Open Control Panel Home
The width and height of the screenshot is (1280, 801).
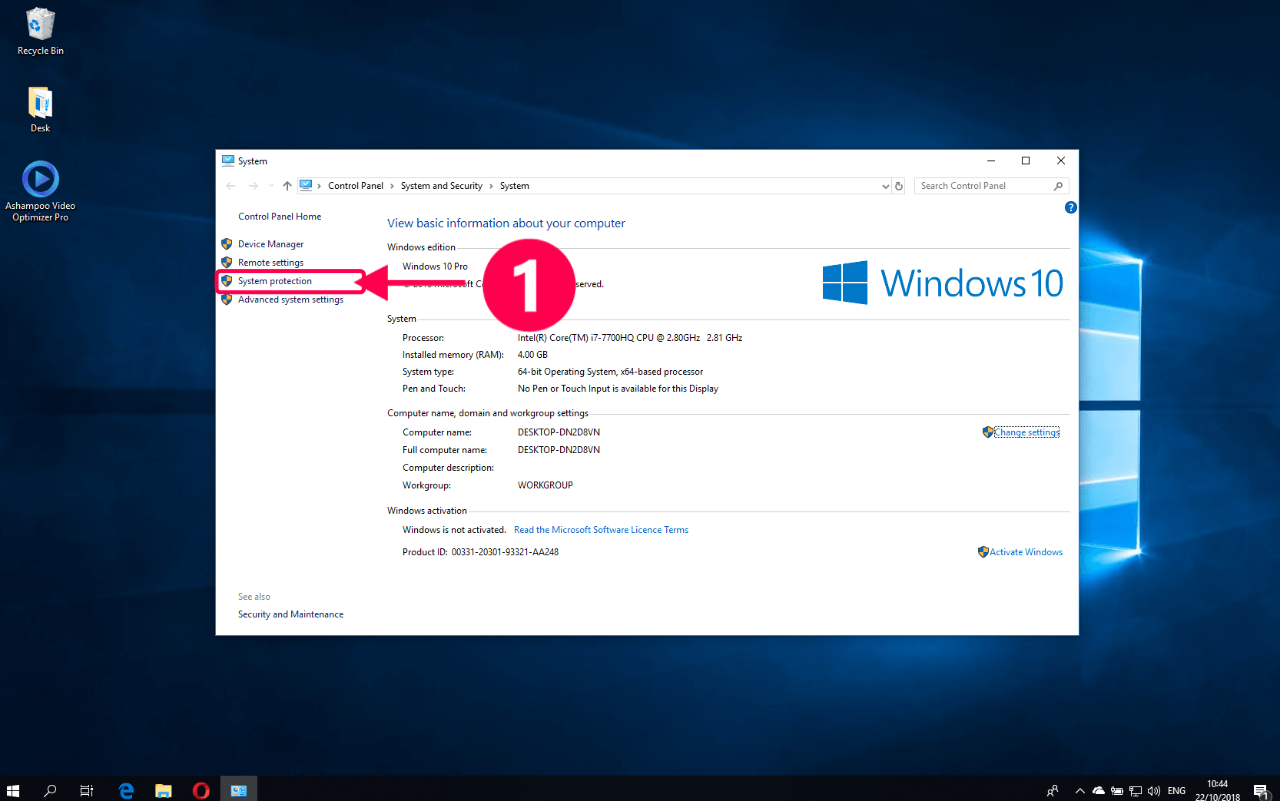[x=280, y=217]
